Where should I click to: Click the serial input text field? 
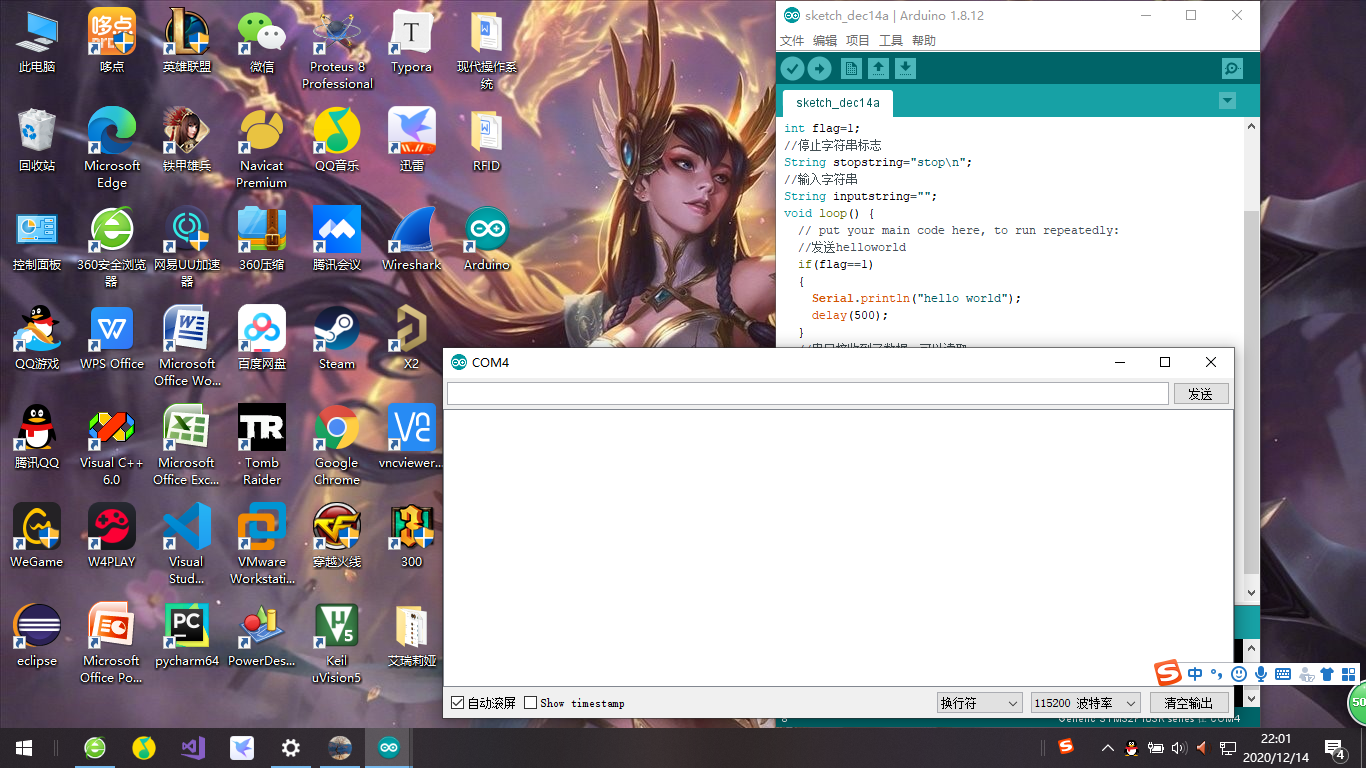[808, 394]
